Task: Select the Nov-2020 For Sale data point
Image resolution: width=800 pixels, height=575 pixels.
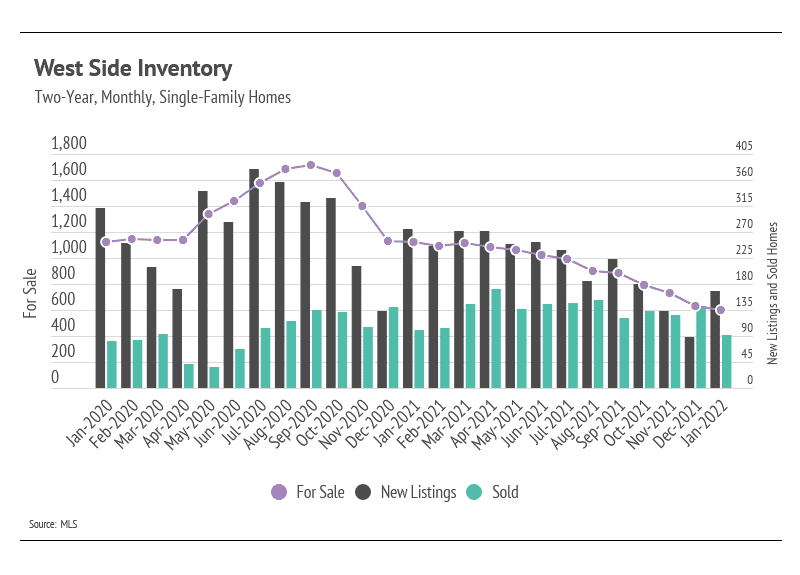Action: (362, 206)
